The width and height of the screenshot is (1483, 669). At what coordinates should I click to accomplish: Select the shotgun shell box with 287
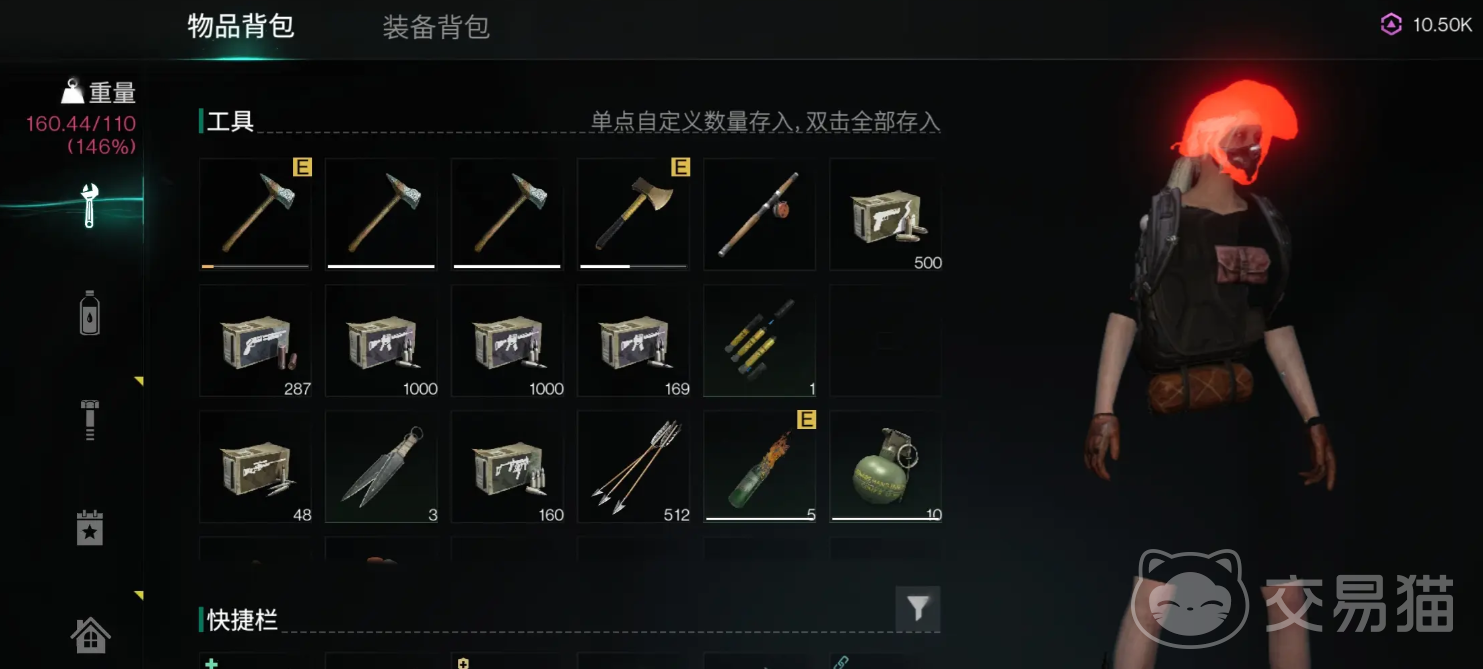(255, 340)
